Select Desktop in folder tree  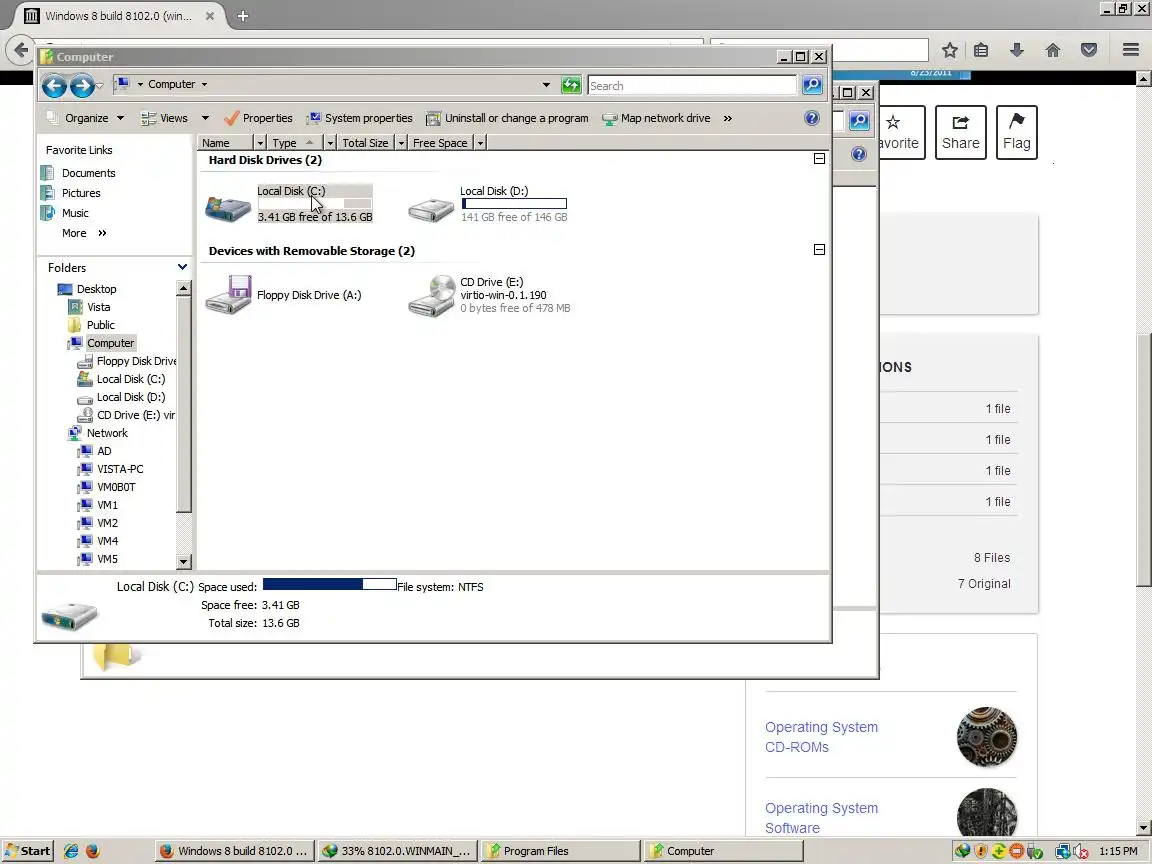pos(96,289)
